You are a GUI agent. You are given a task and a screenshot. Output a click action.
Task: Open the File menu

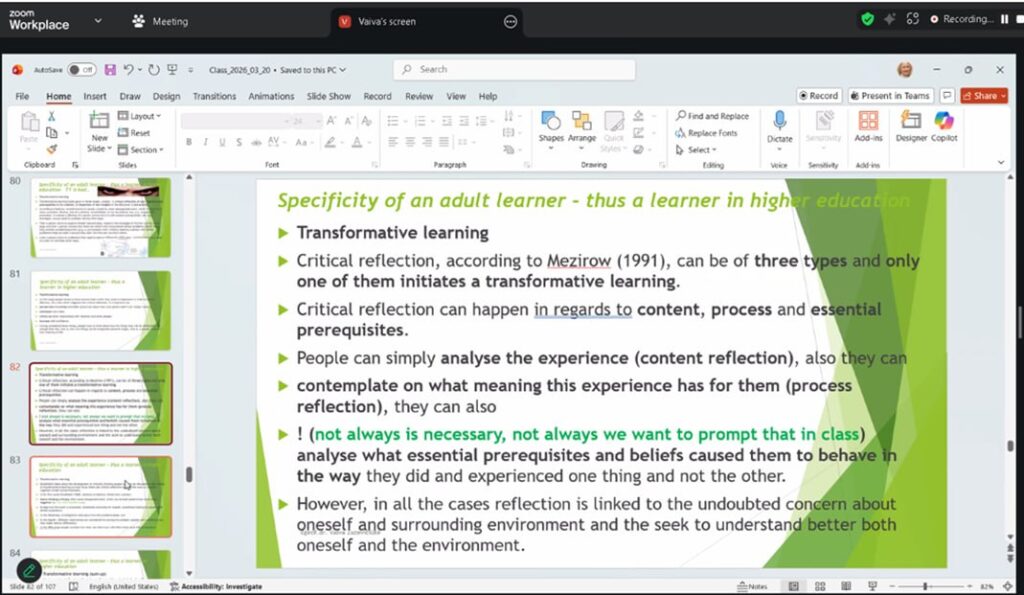(x=22, y=96)
